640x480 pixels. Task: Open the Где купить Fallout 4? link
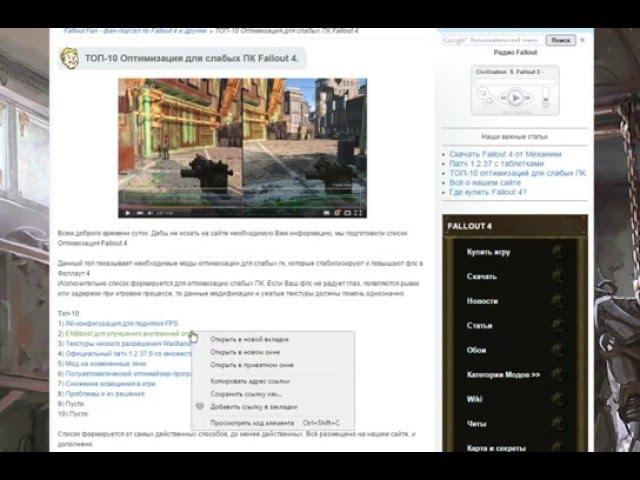[488, 192]
